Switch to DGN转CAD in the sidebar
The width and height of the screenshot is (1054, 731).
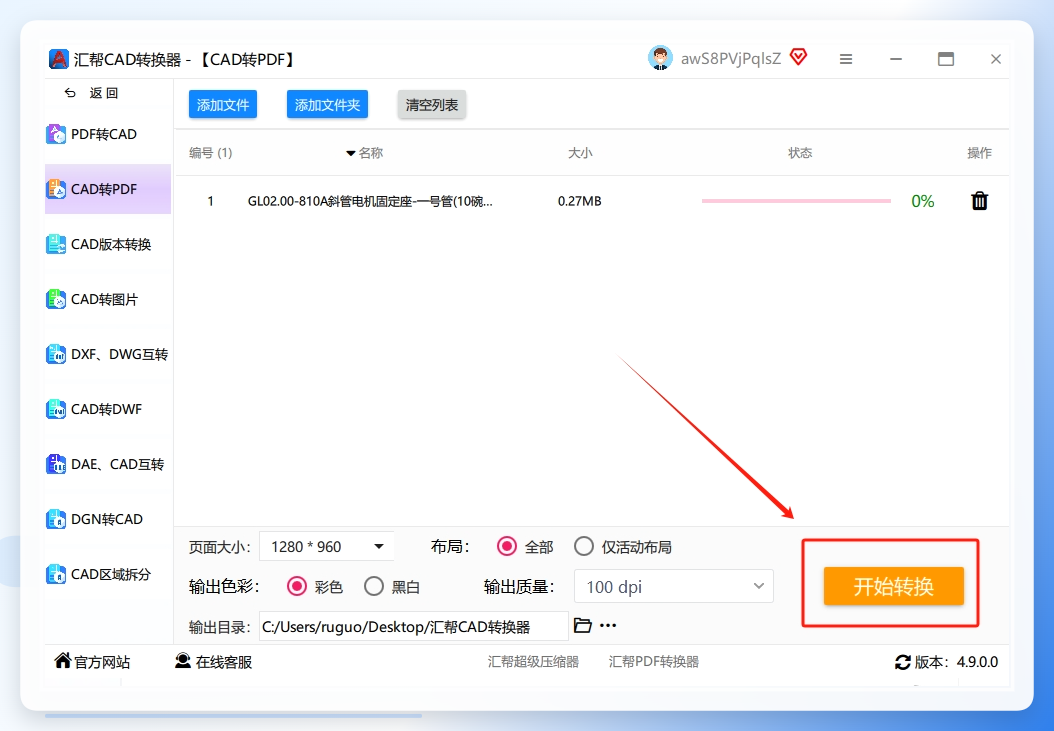click(x=108, y=519)
